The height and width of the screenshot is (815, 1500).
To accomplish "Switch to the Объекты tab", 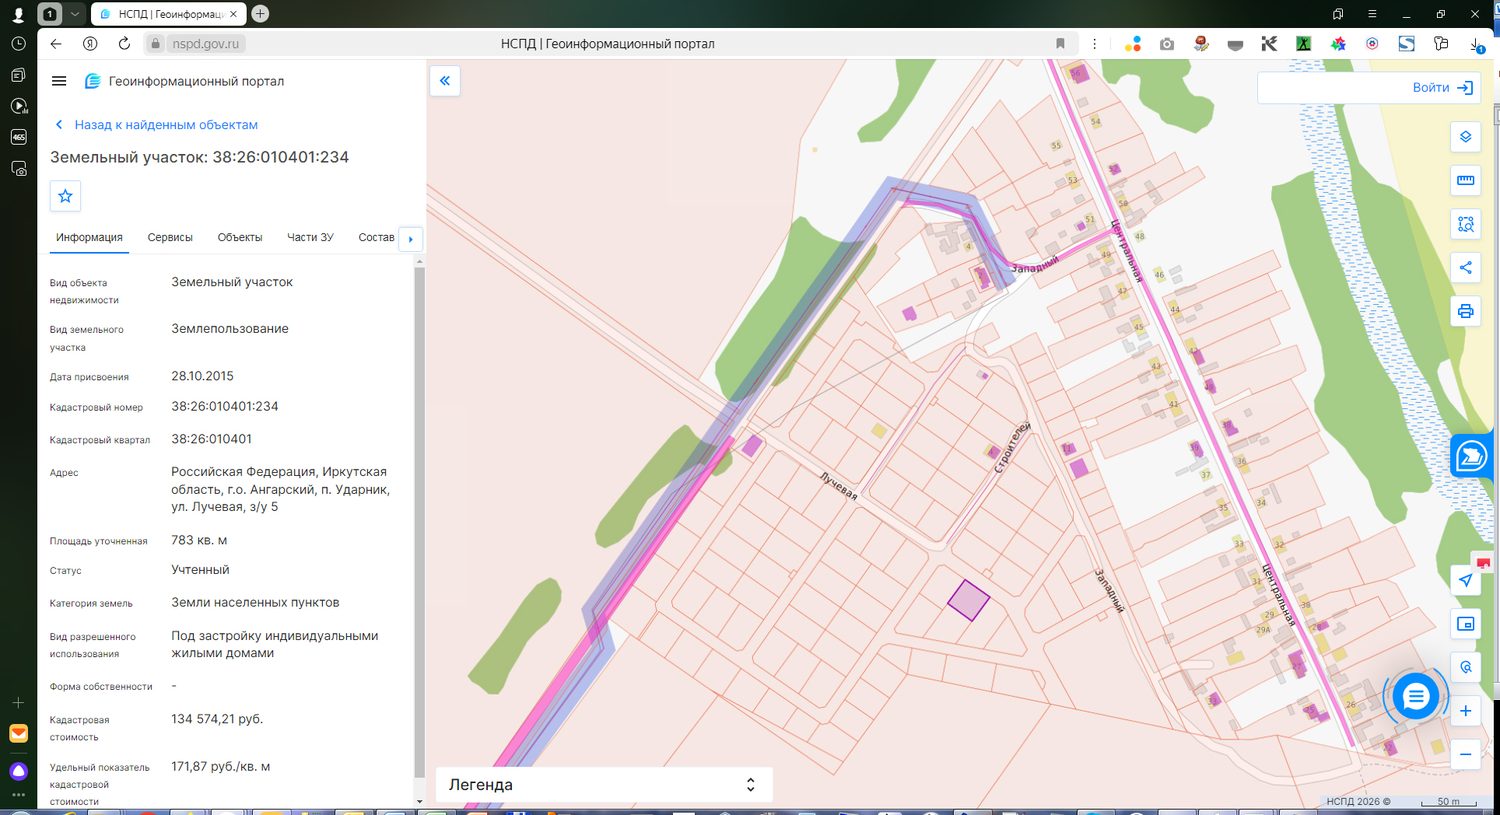I will [240, 237].
